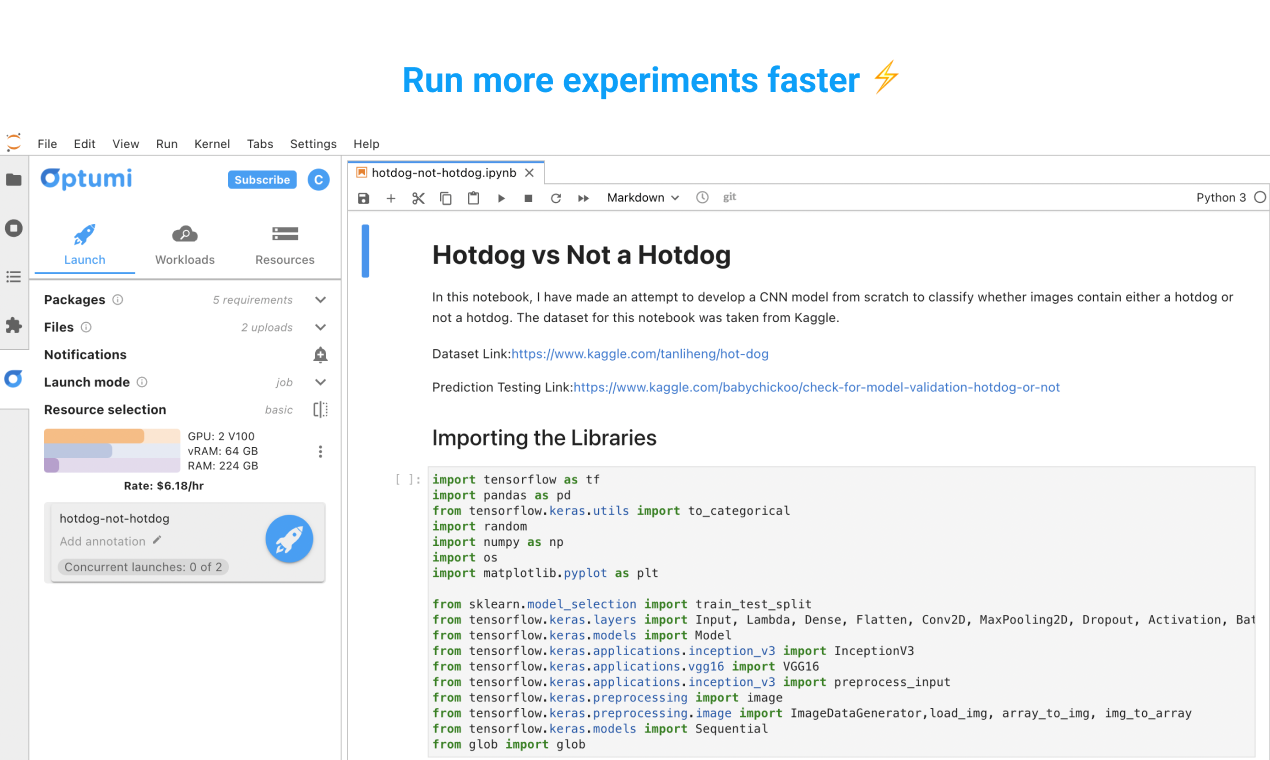Switch to the Workloads tab
The height and width of the screenshot is (760, 1270).
[x=185, y=245]
